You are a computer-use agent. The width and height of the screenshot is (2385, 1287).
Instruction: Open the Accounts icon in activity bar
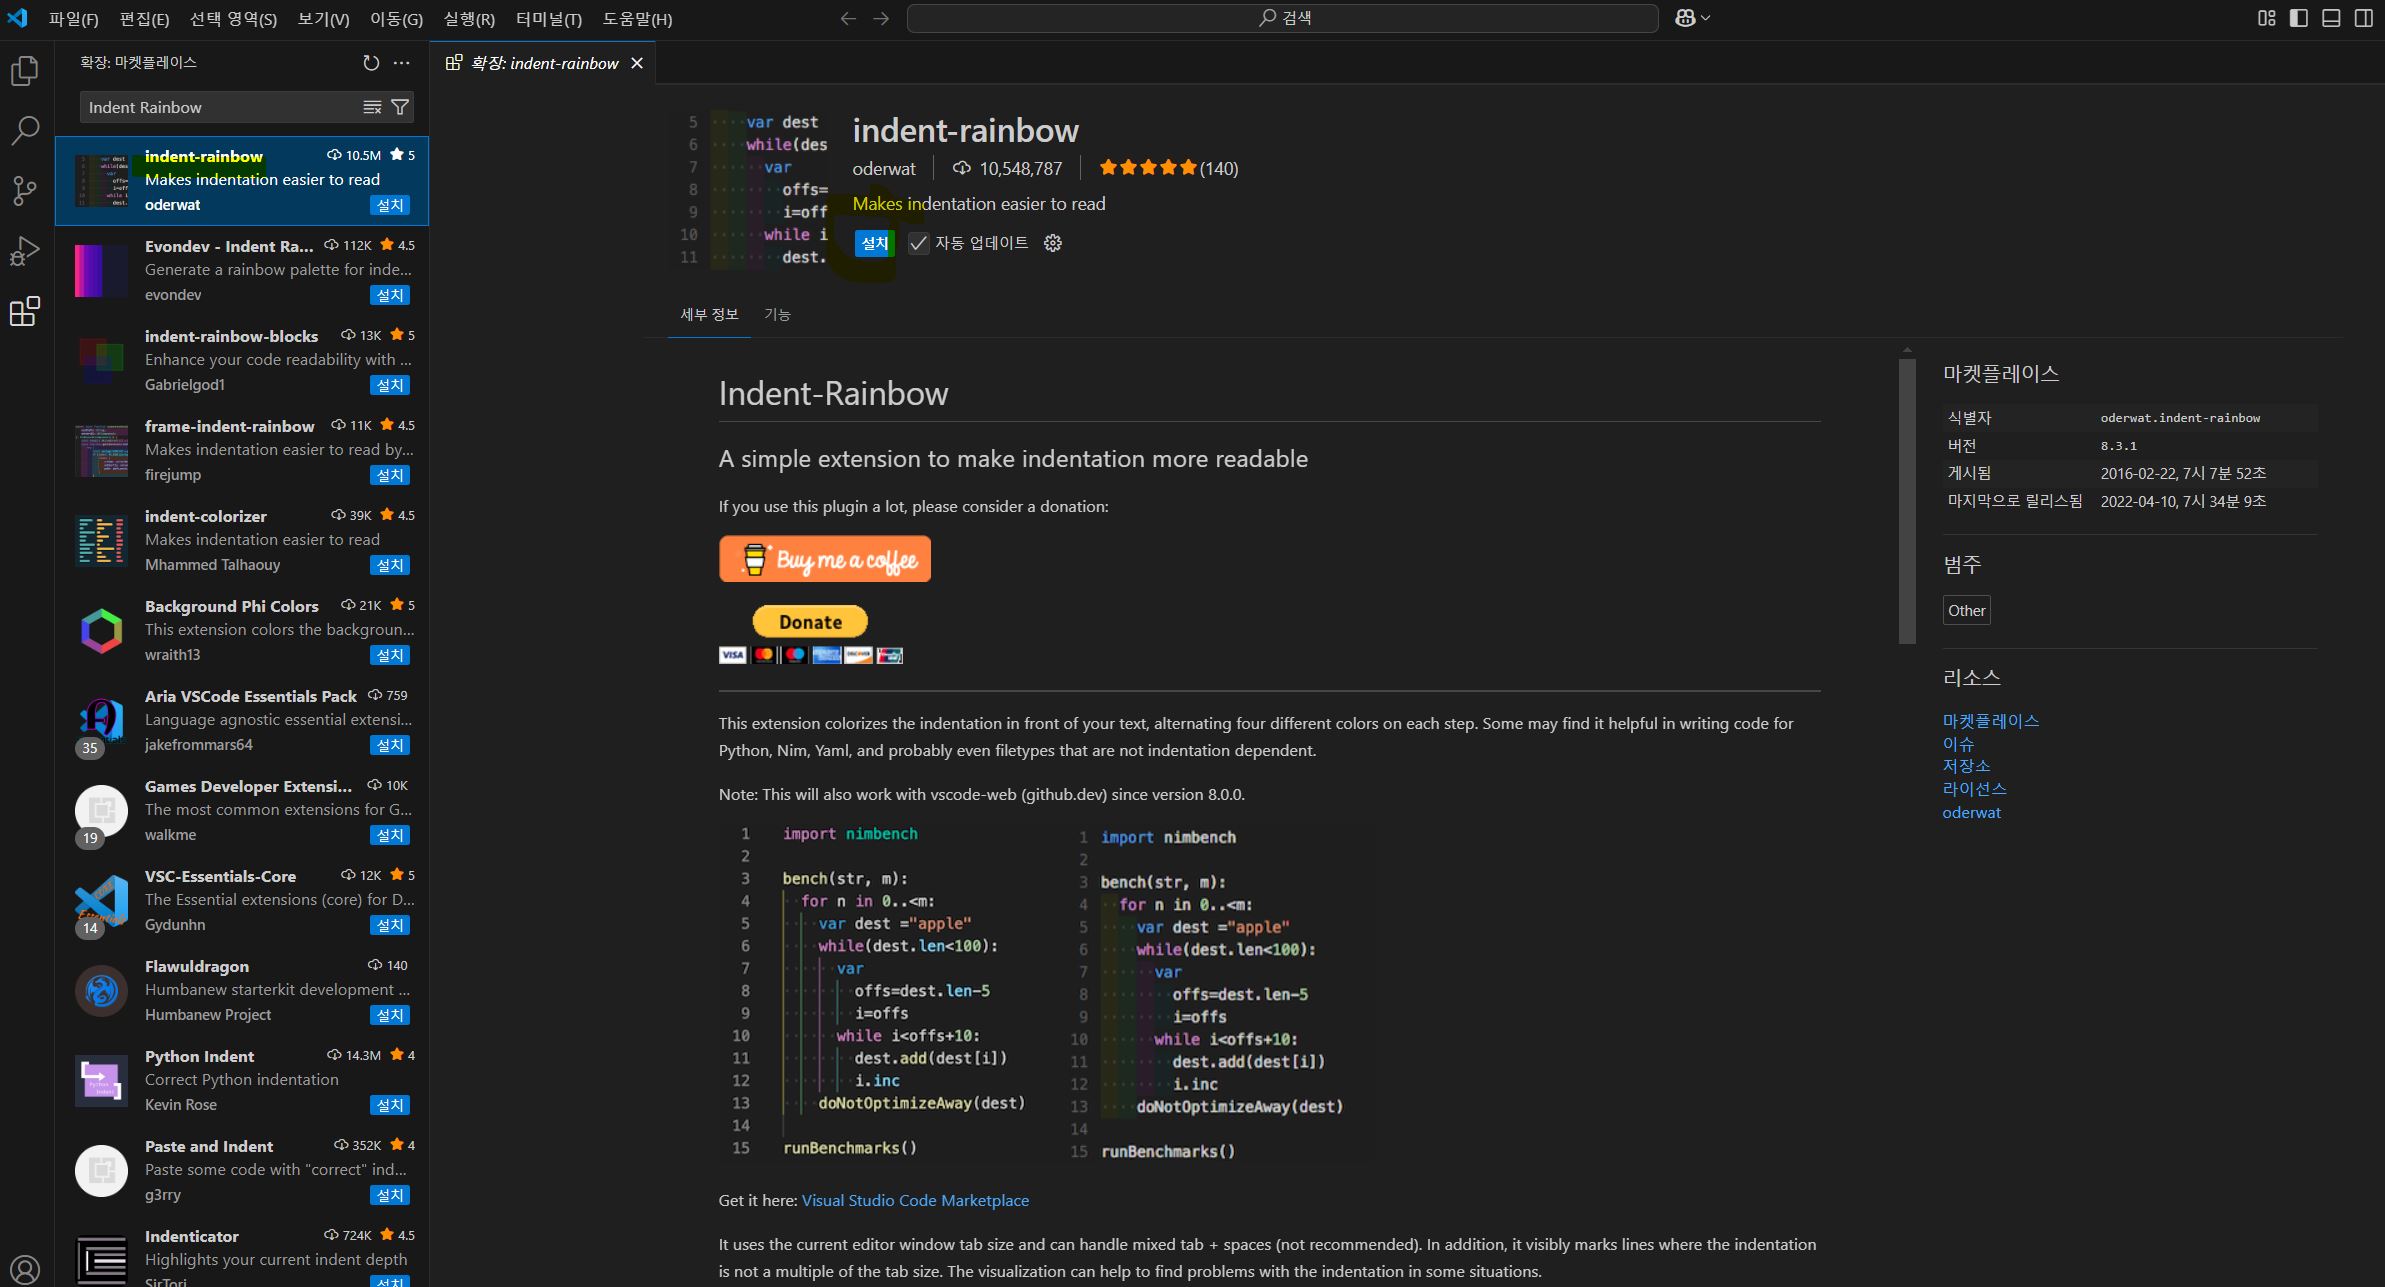point(24,1269)
